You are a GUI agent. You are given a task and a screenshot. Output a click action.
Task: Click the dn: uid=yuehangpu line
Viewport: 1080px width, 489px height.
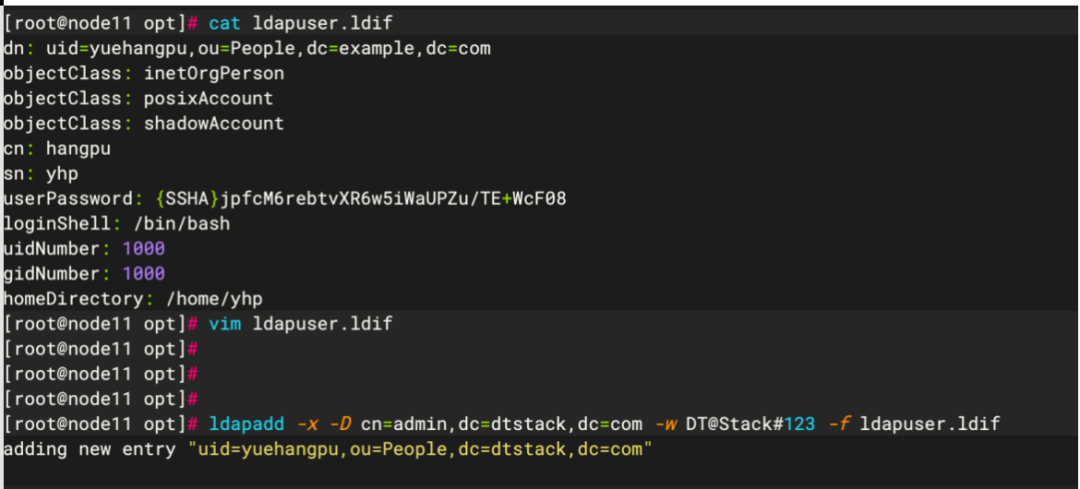click(247, 48)
